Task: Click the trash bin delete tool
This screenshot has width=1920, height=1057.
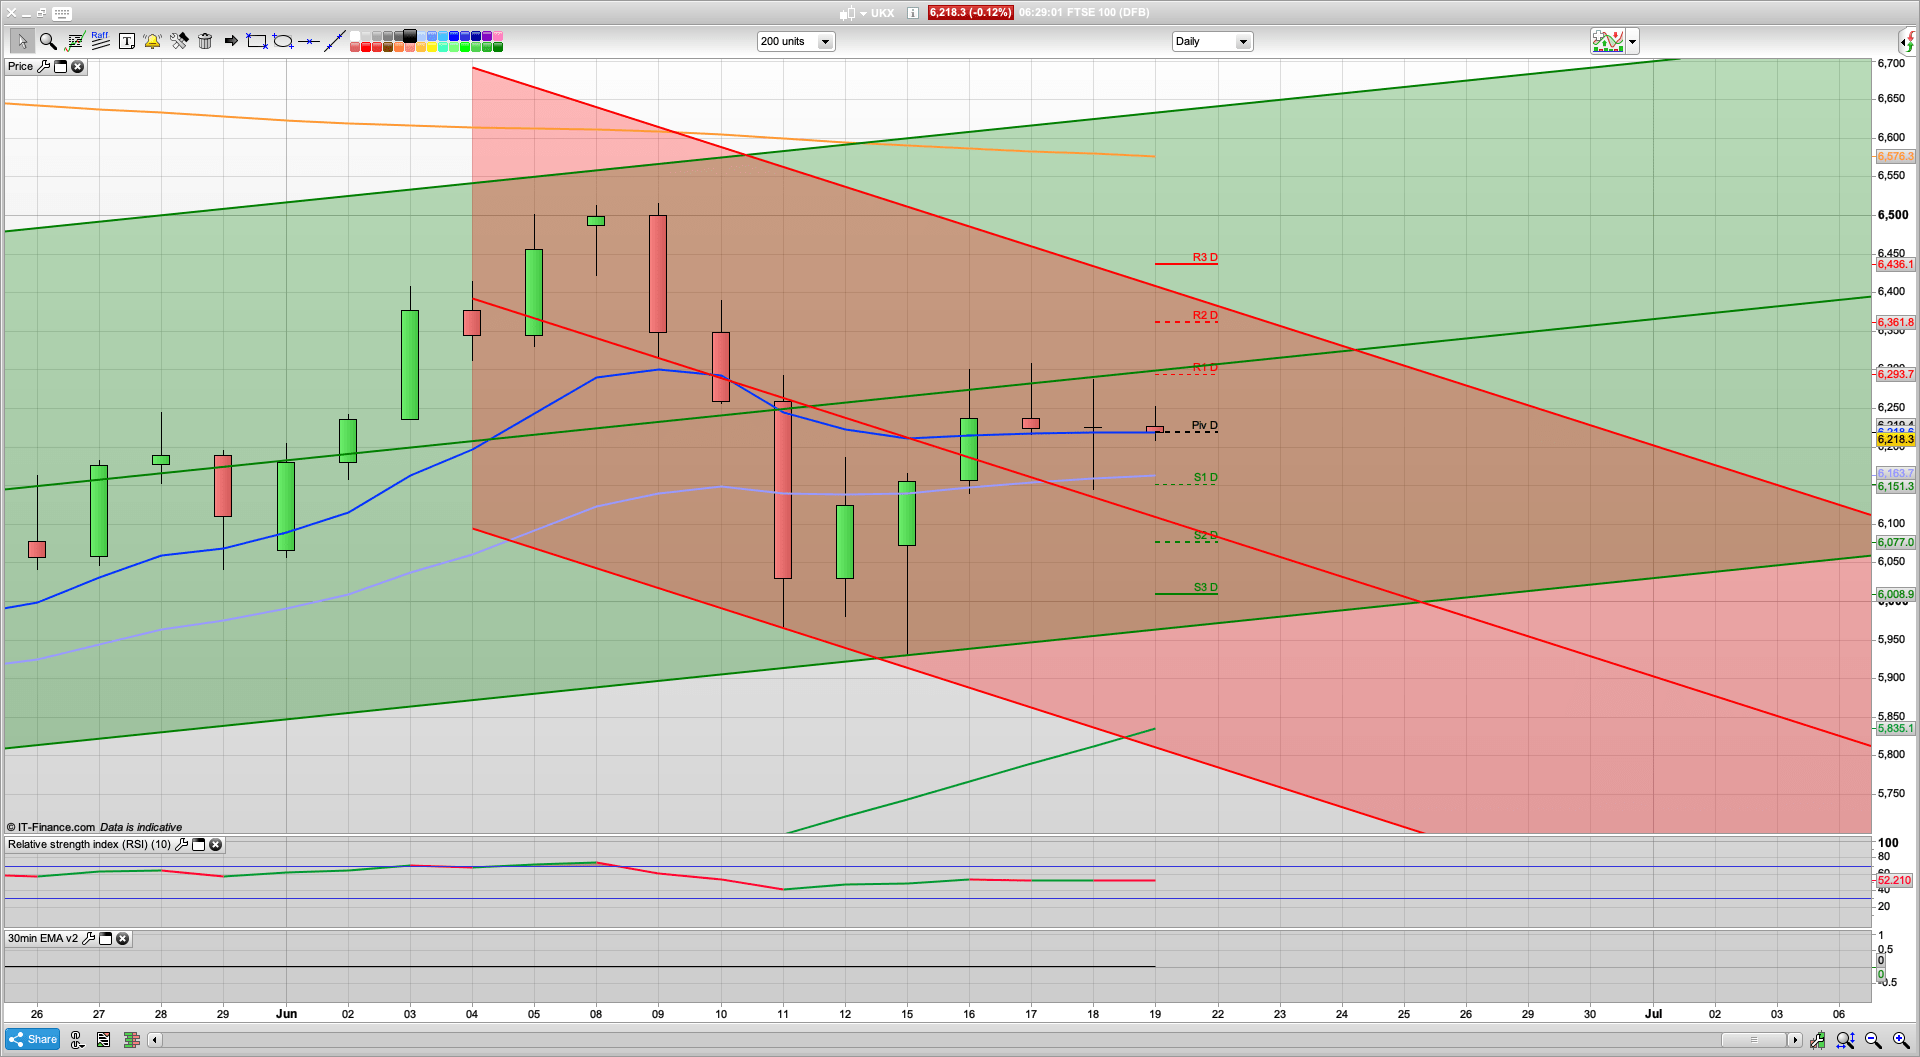Action: 205,41
